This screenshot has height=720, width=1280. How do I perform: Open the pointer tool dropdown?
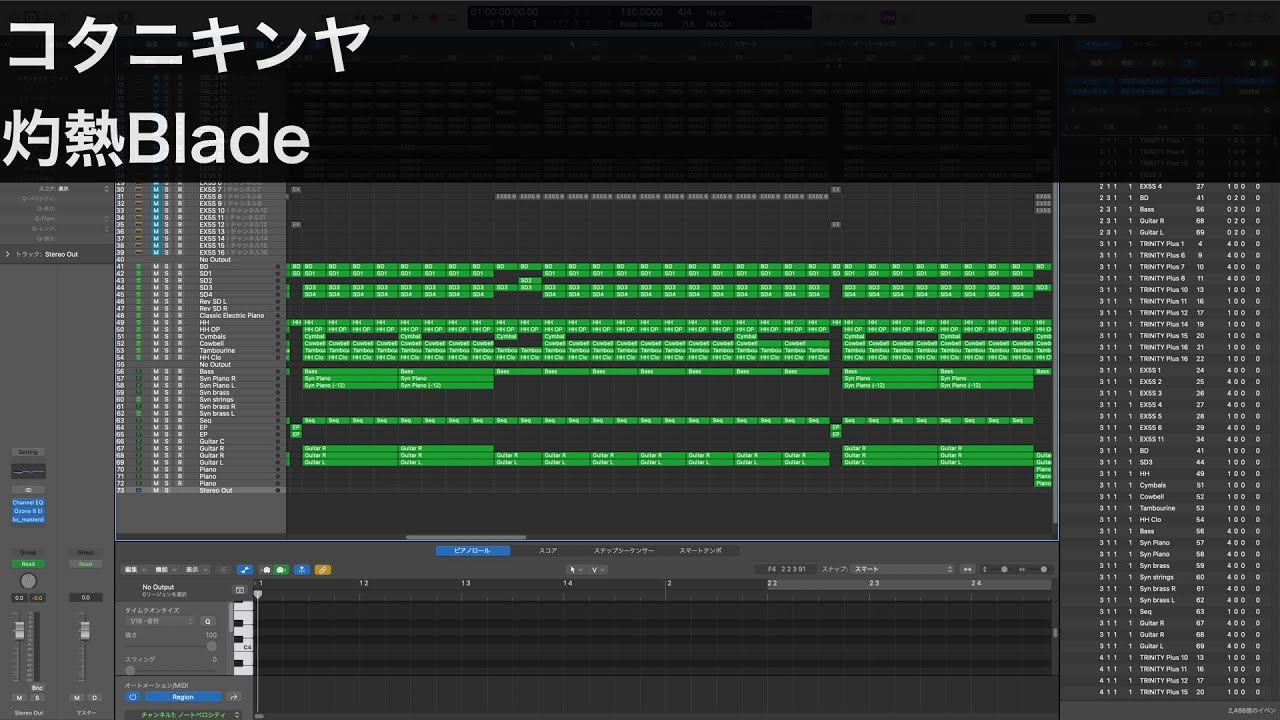point(574,569)
